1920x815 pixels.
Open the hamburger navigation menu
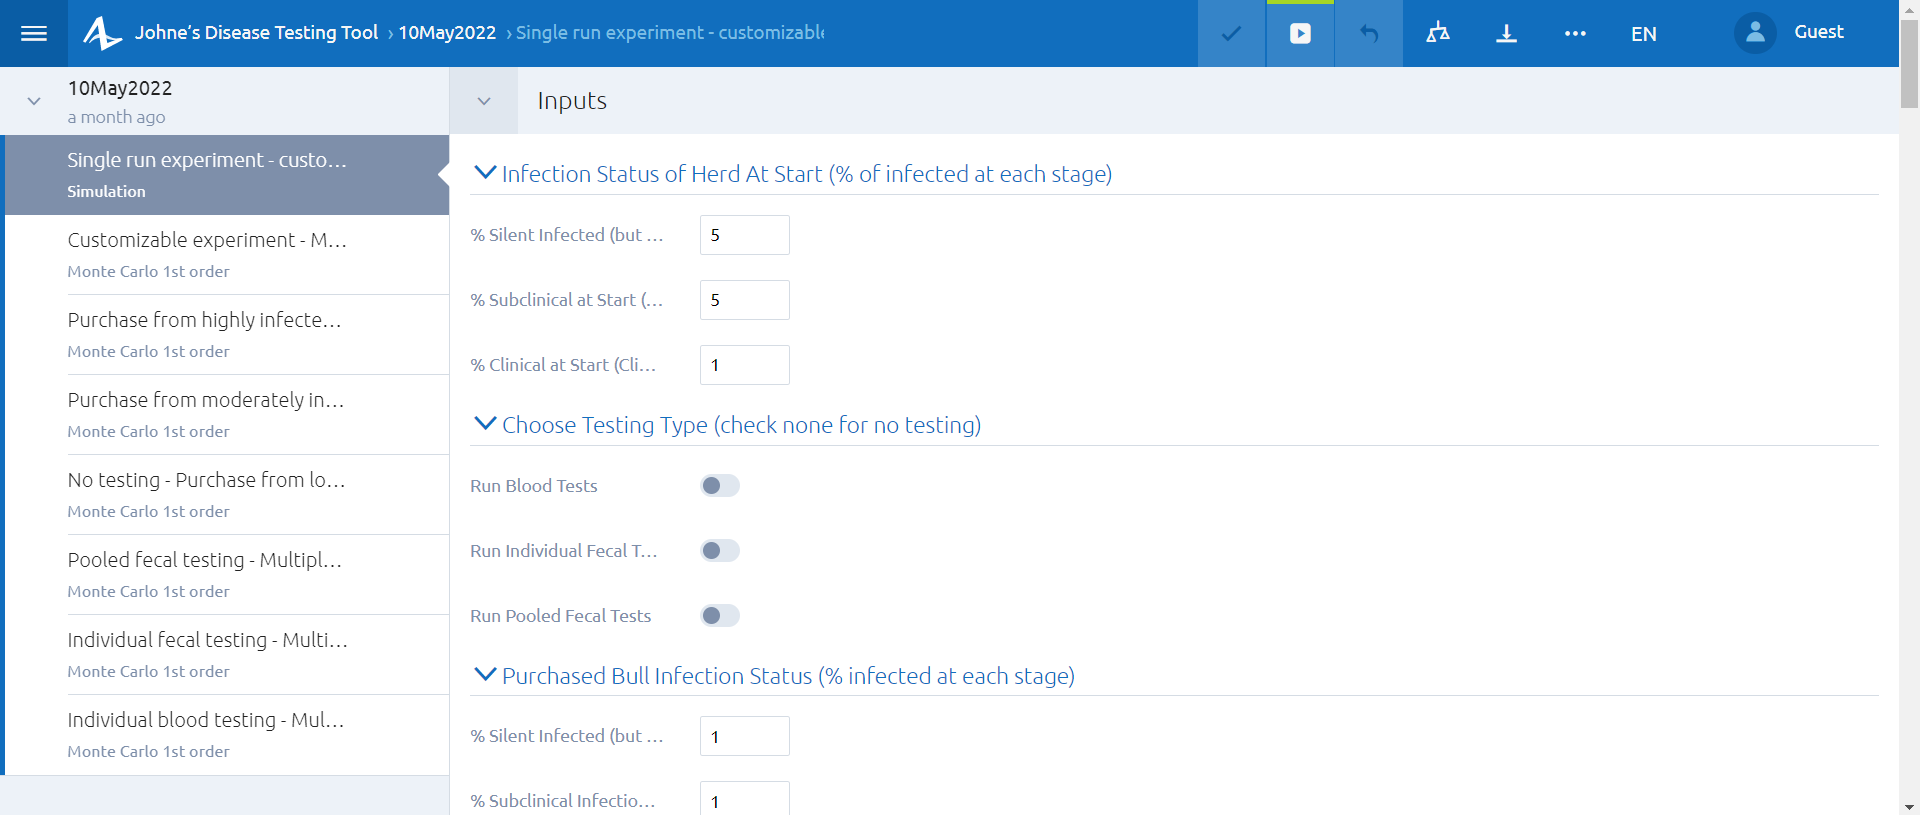[x=34, y=34]
